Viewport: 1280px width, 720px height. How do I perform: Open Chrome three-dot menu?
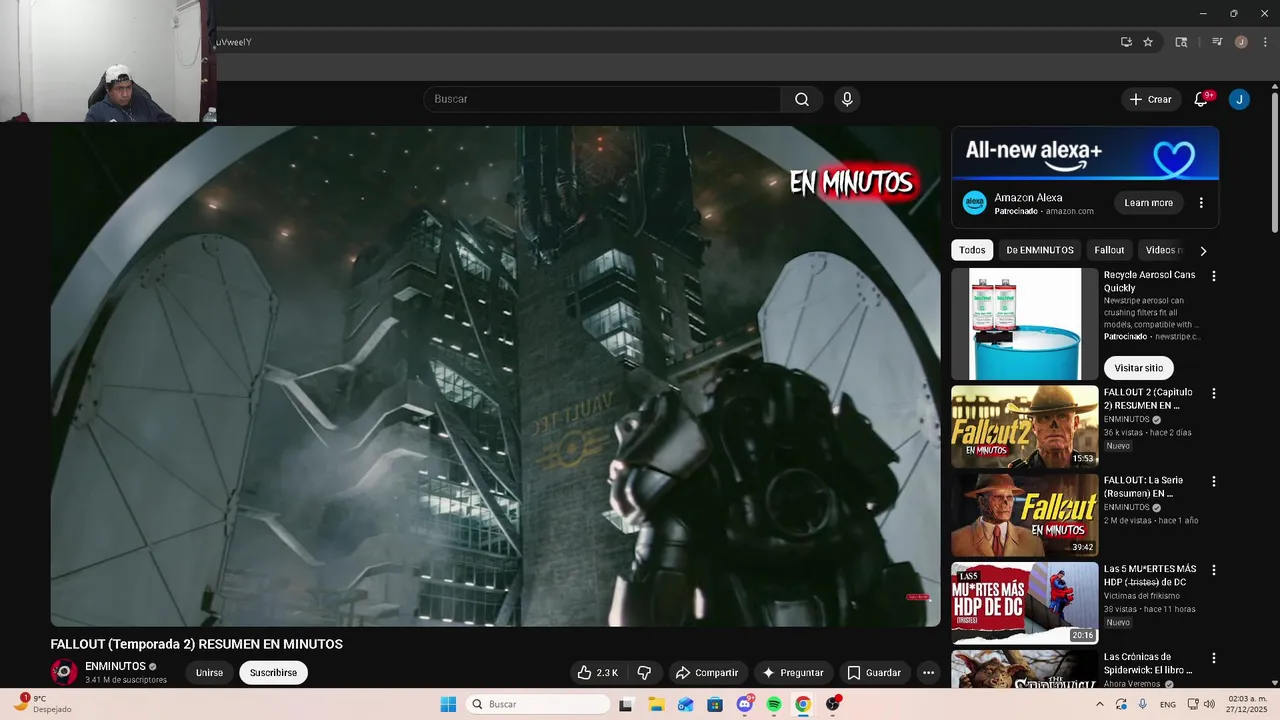coord(1265,42)
